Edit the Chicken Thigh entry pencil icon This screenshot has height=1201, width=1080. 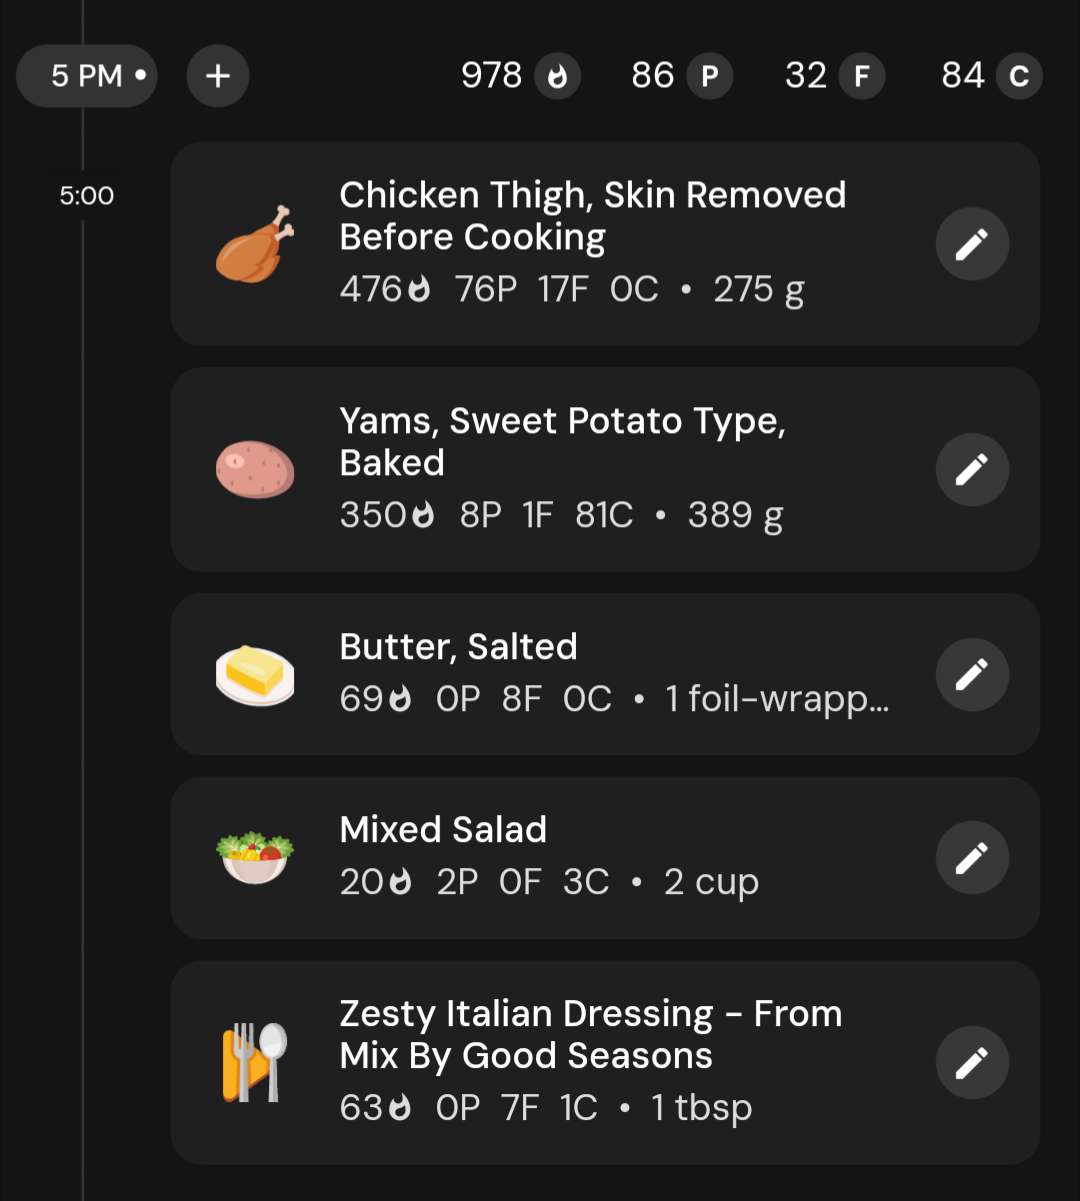point(972,244)
